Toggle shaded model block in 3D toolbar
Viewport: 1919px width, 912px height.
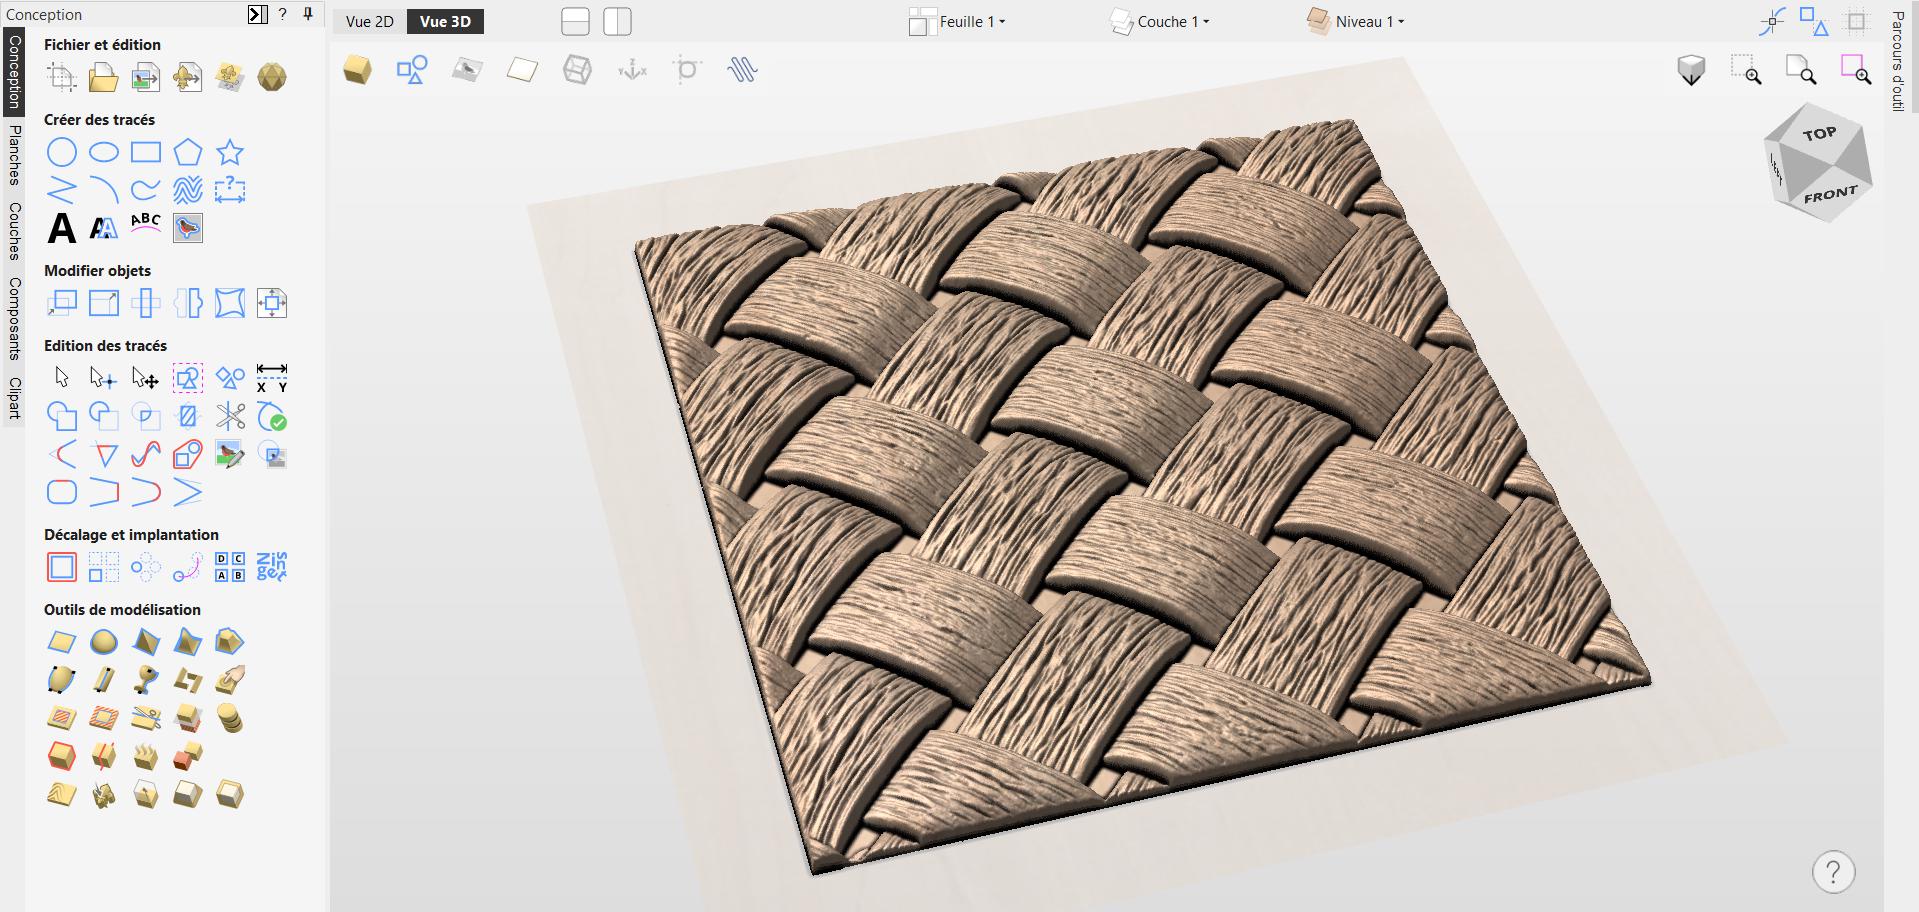point(357,70)
